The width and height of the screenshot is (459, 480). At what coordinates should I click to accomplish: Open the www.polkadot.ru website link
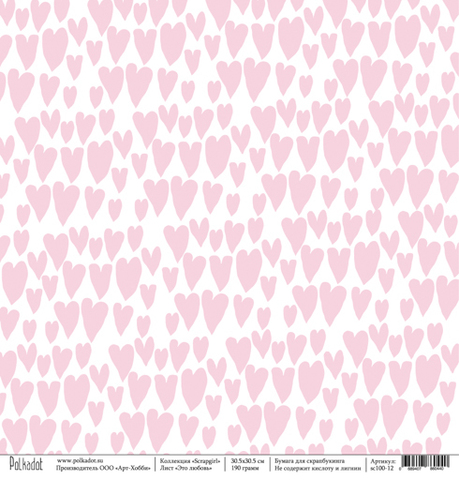coord(80,460)
